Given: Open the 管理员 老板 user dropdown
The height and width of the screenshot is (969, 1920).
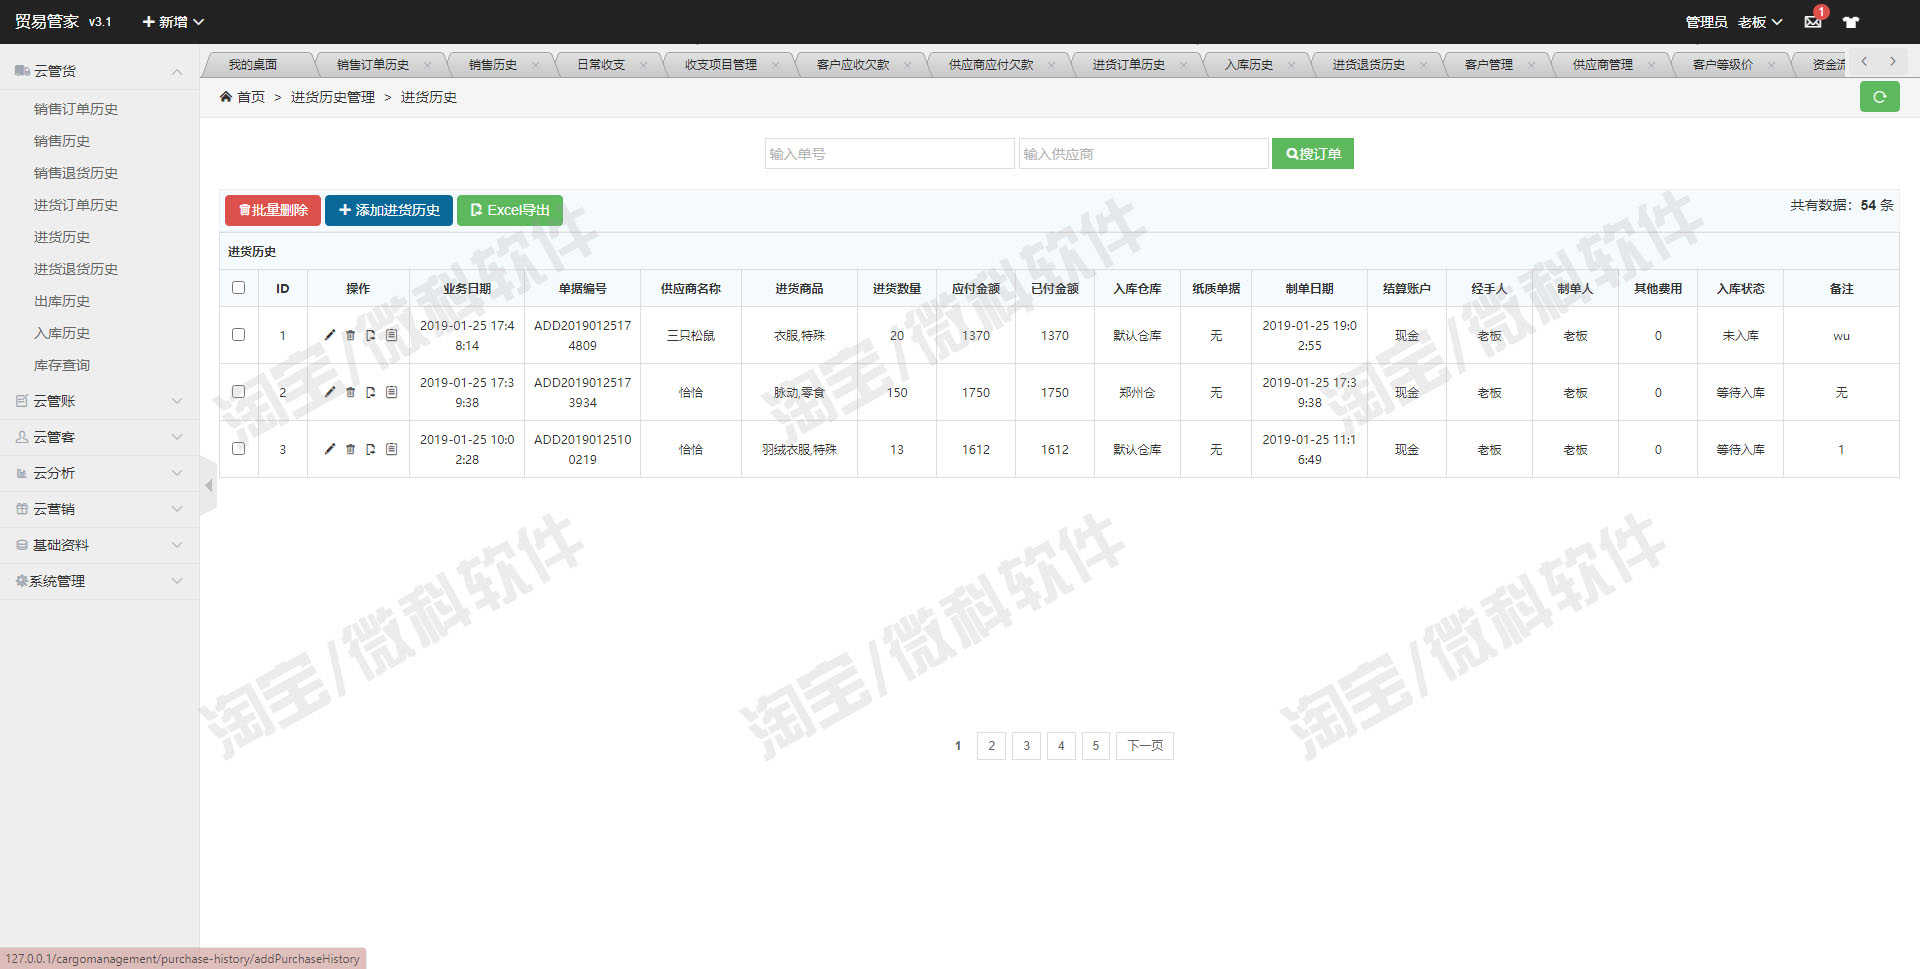Looking at the screenshot, I should click(1734, 21).
